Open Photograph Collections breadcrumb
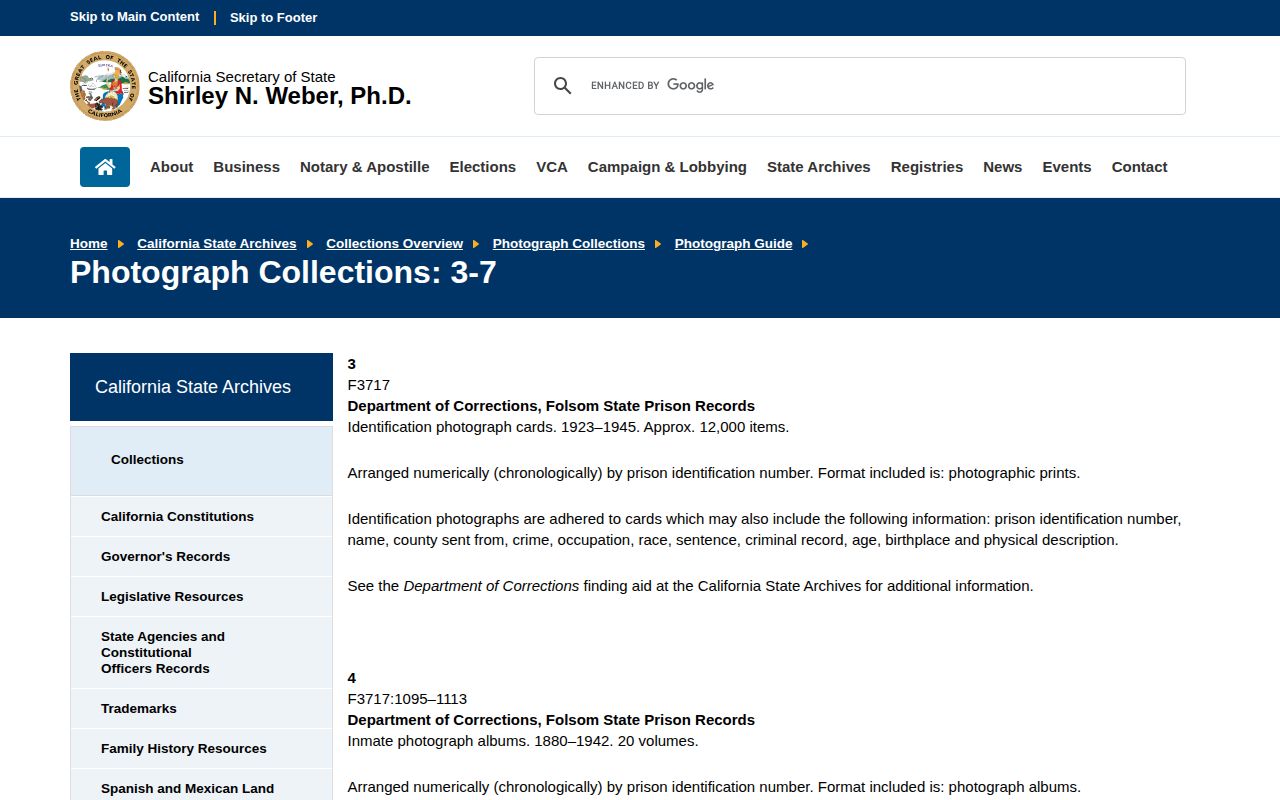1280x800 pixels. point(568,243)
